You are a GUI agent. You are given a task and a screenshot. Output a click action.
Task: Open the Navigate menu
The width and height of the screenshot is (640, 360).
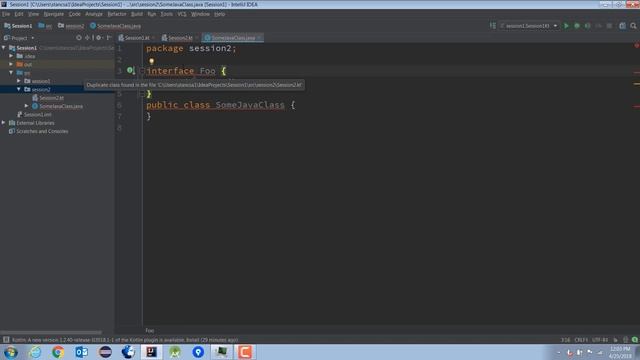pos(53,14)
